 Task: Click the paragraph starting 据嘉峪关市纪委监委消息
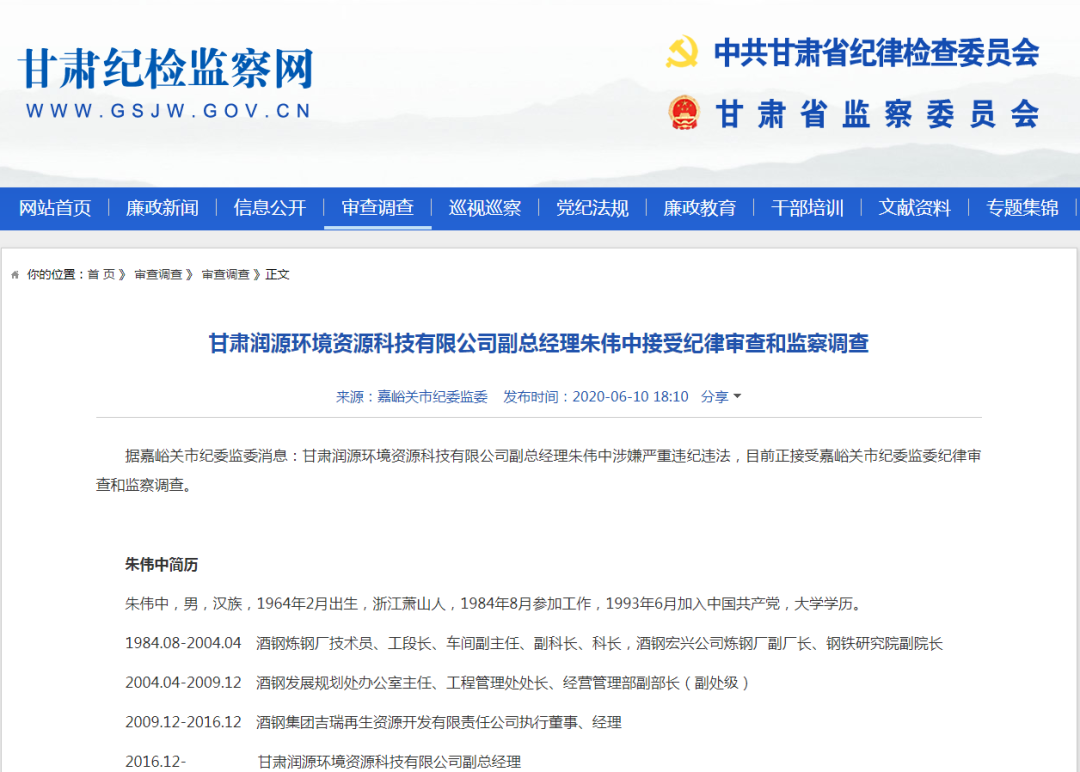pyautogui.click(x=539, y=470)
